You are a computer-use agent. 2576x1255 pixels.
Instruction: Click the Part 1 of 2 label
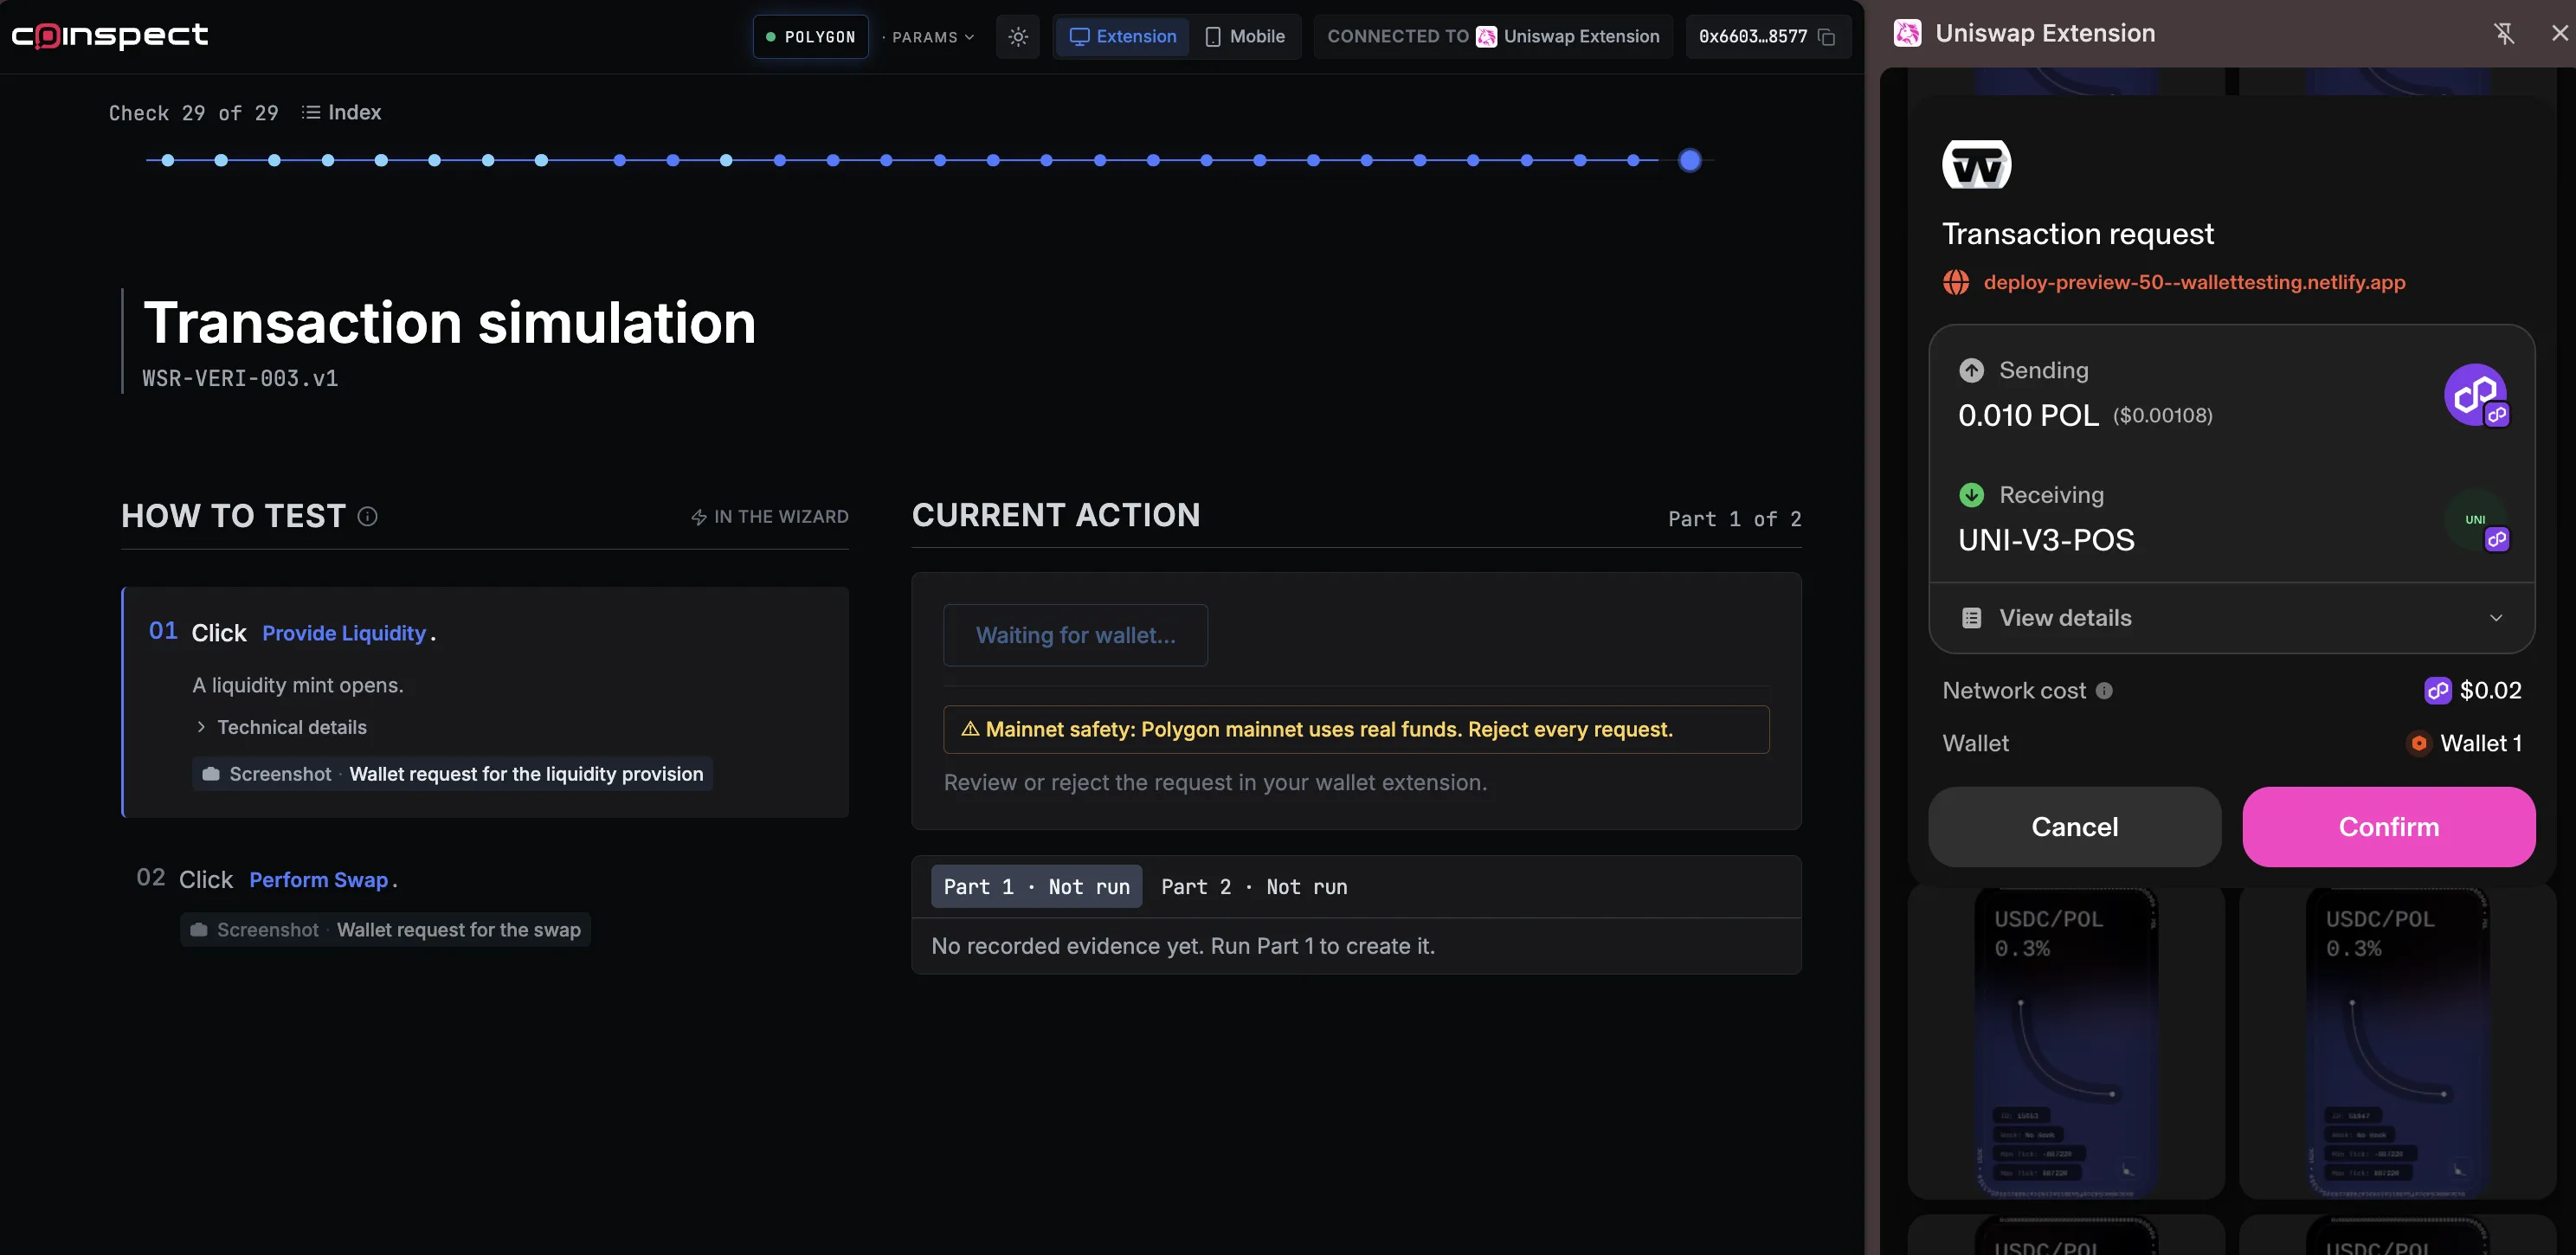(1734, 519)
